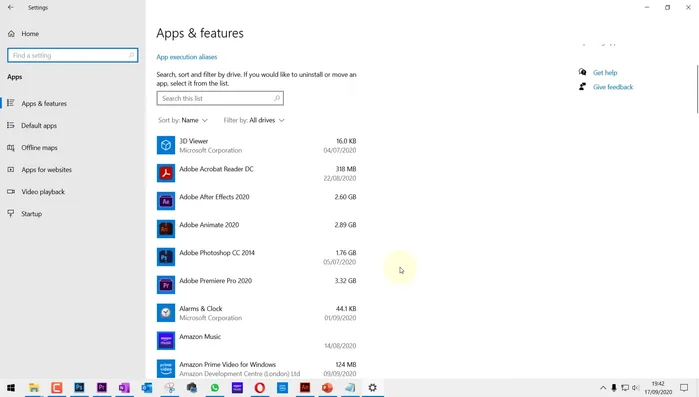699x397 pixels.
Task: Click the tray microphone icon
Action: point(614,388)
